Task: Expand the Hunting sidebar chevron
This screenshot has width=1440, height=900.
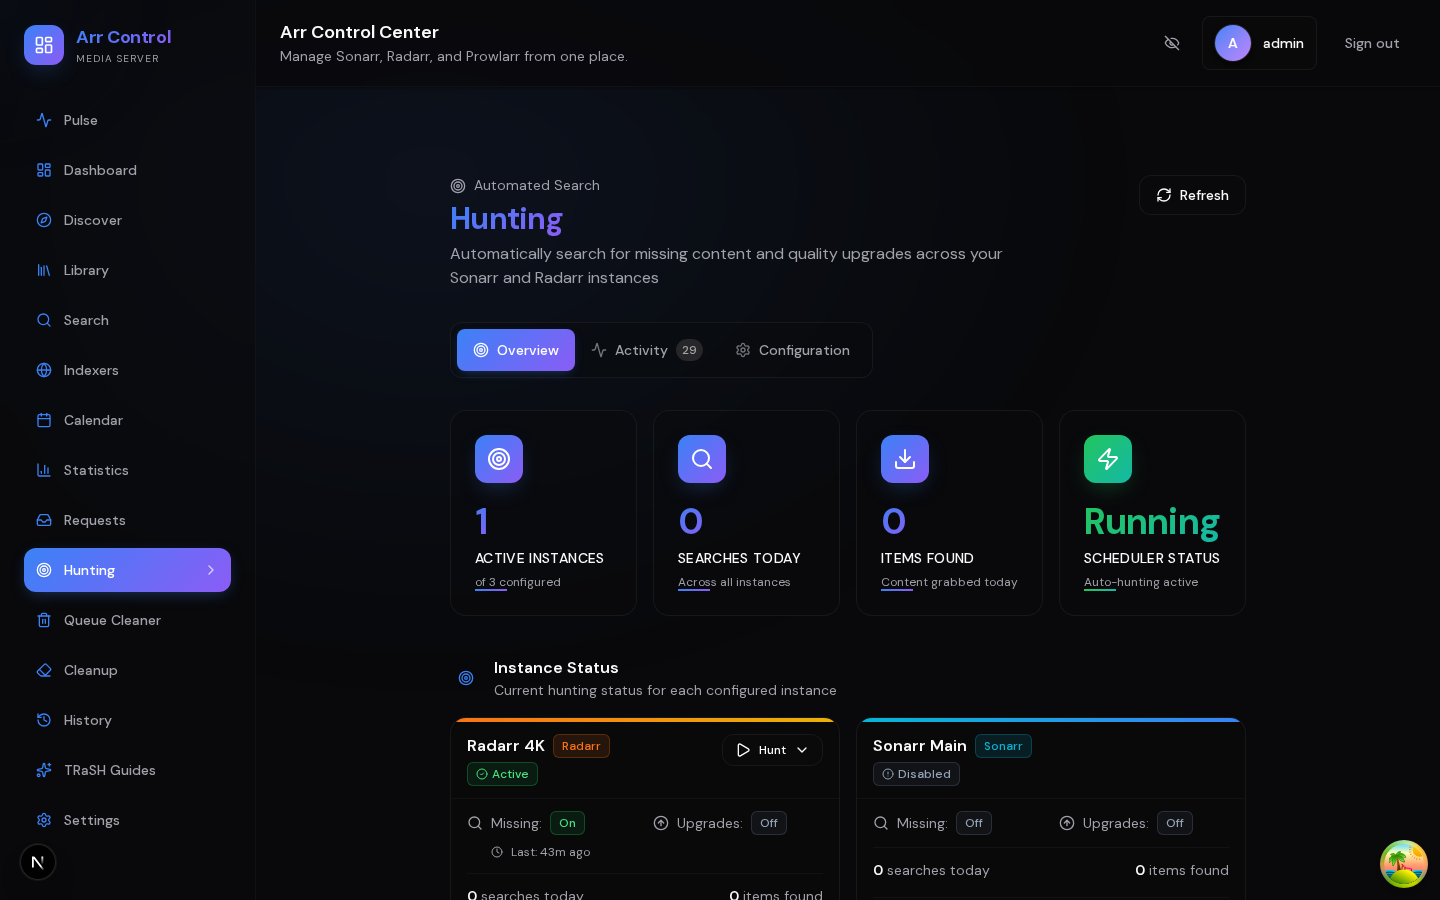Action: (211, 570)
